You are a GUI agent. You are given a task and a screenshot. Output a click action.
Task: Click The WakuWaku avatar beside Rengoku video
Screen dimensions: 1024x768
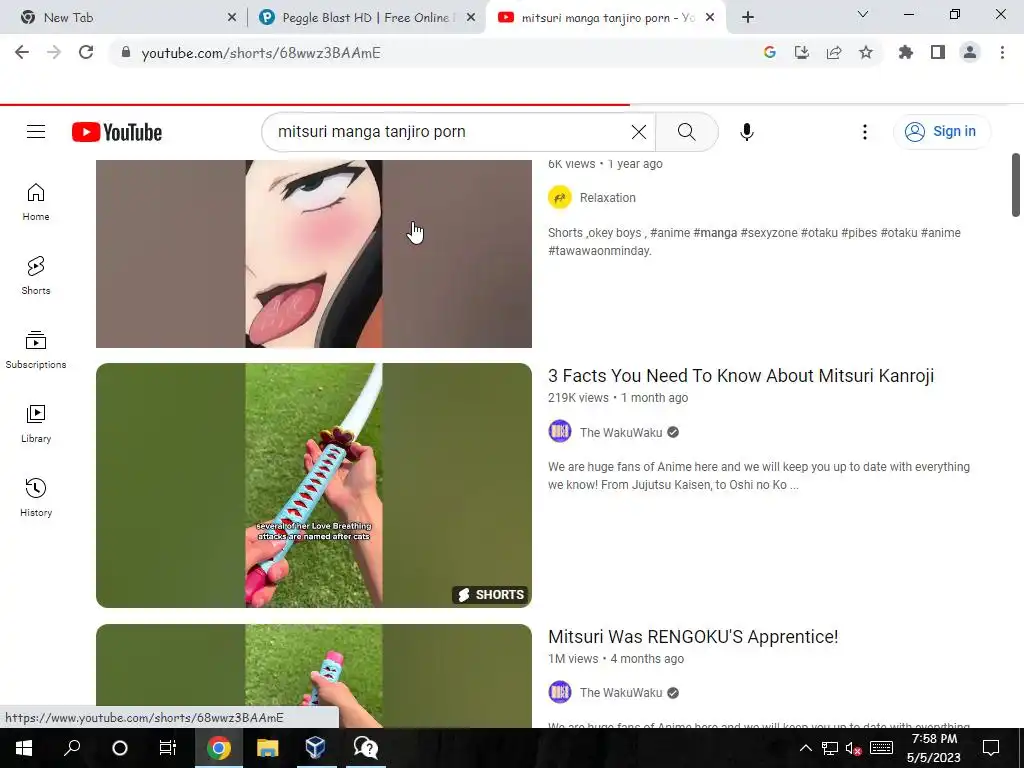pyautogui.click(x=560, y=692)
